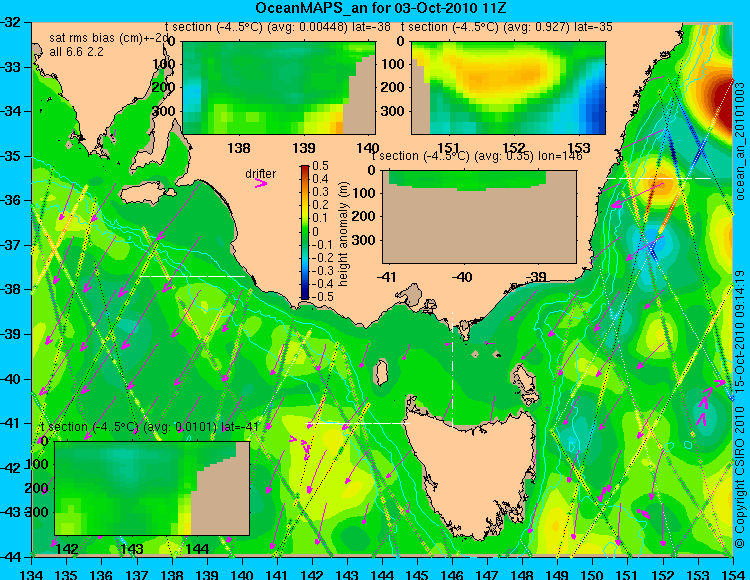Click longitude tick 136 on the bottom axis
750x580 pixels.
pyautogui.click(x=102, y=574)
